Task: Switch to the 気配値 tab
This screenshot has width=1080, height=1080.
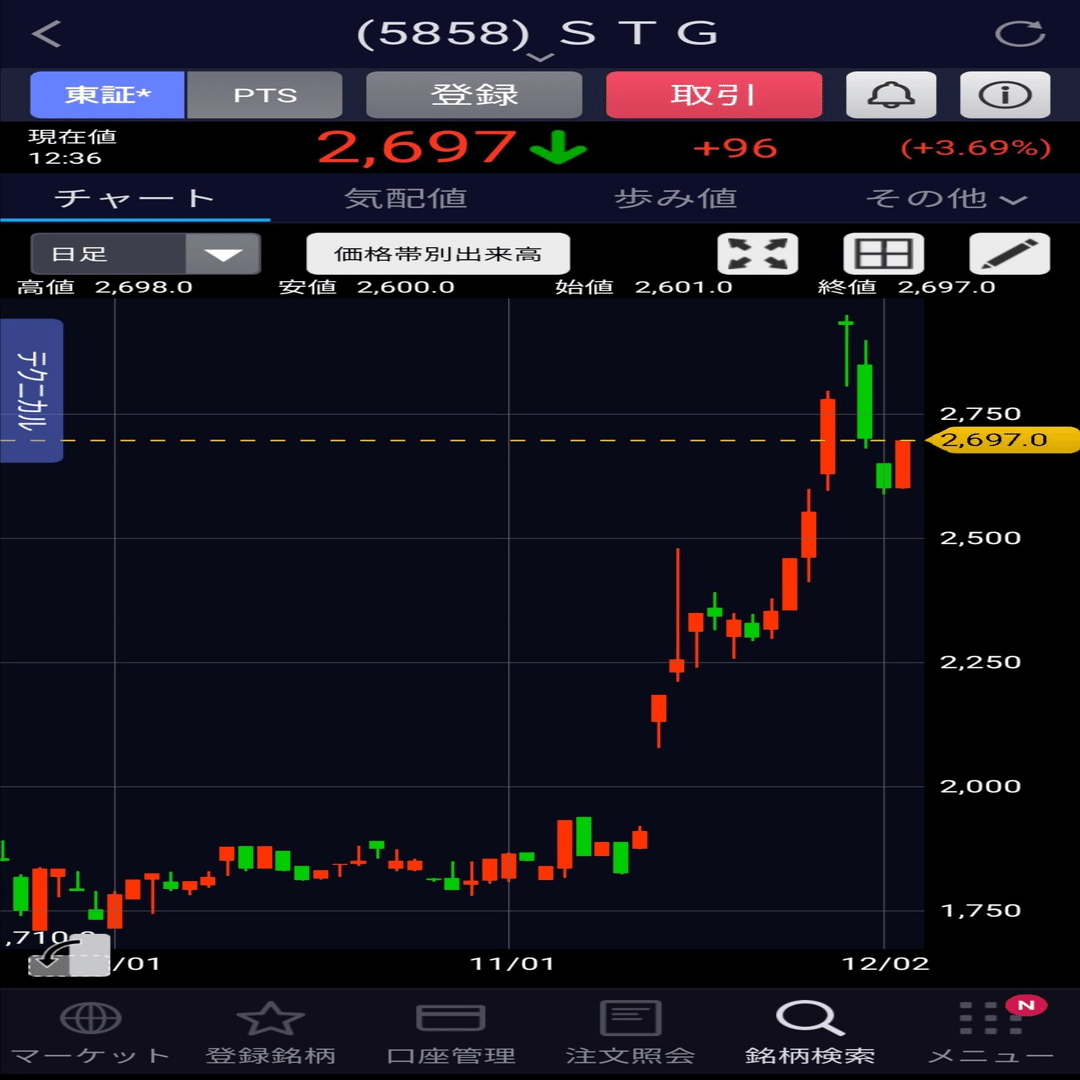Action: point(406,198)
